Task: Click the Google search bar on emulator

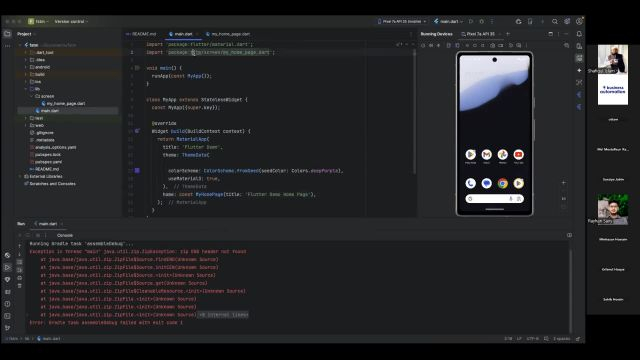Action: pyautogui.click(x=494, y=199)
